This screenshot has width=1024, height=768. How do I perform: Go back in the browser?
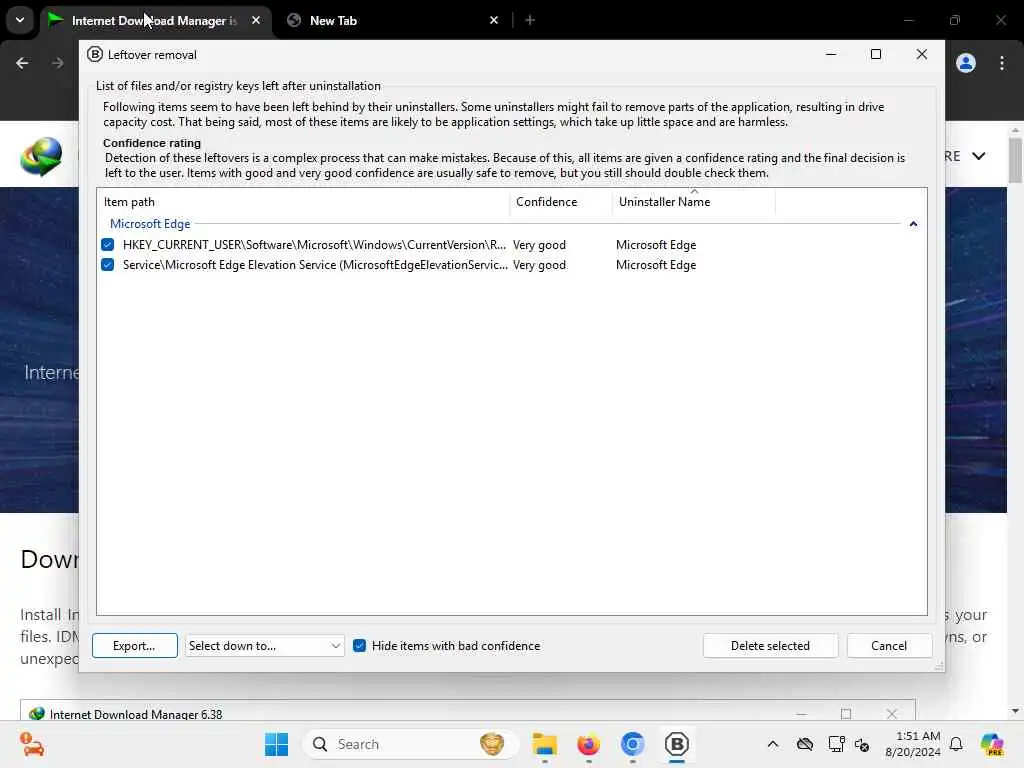[22, 63]
